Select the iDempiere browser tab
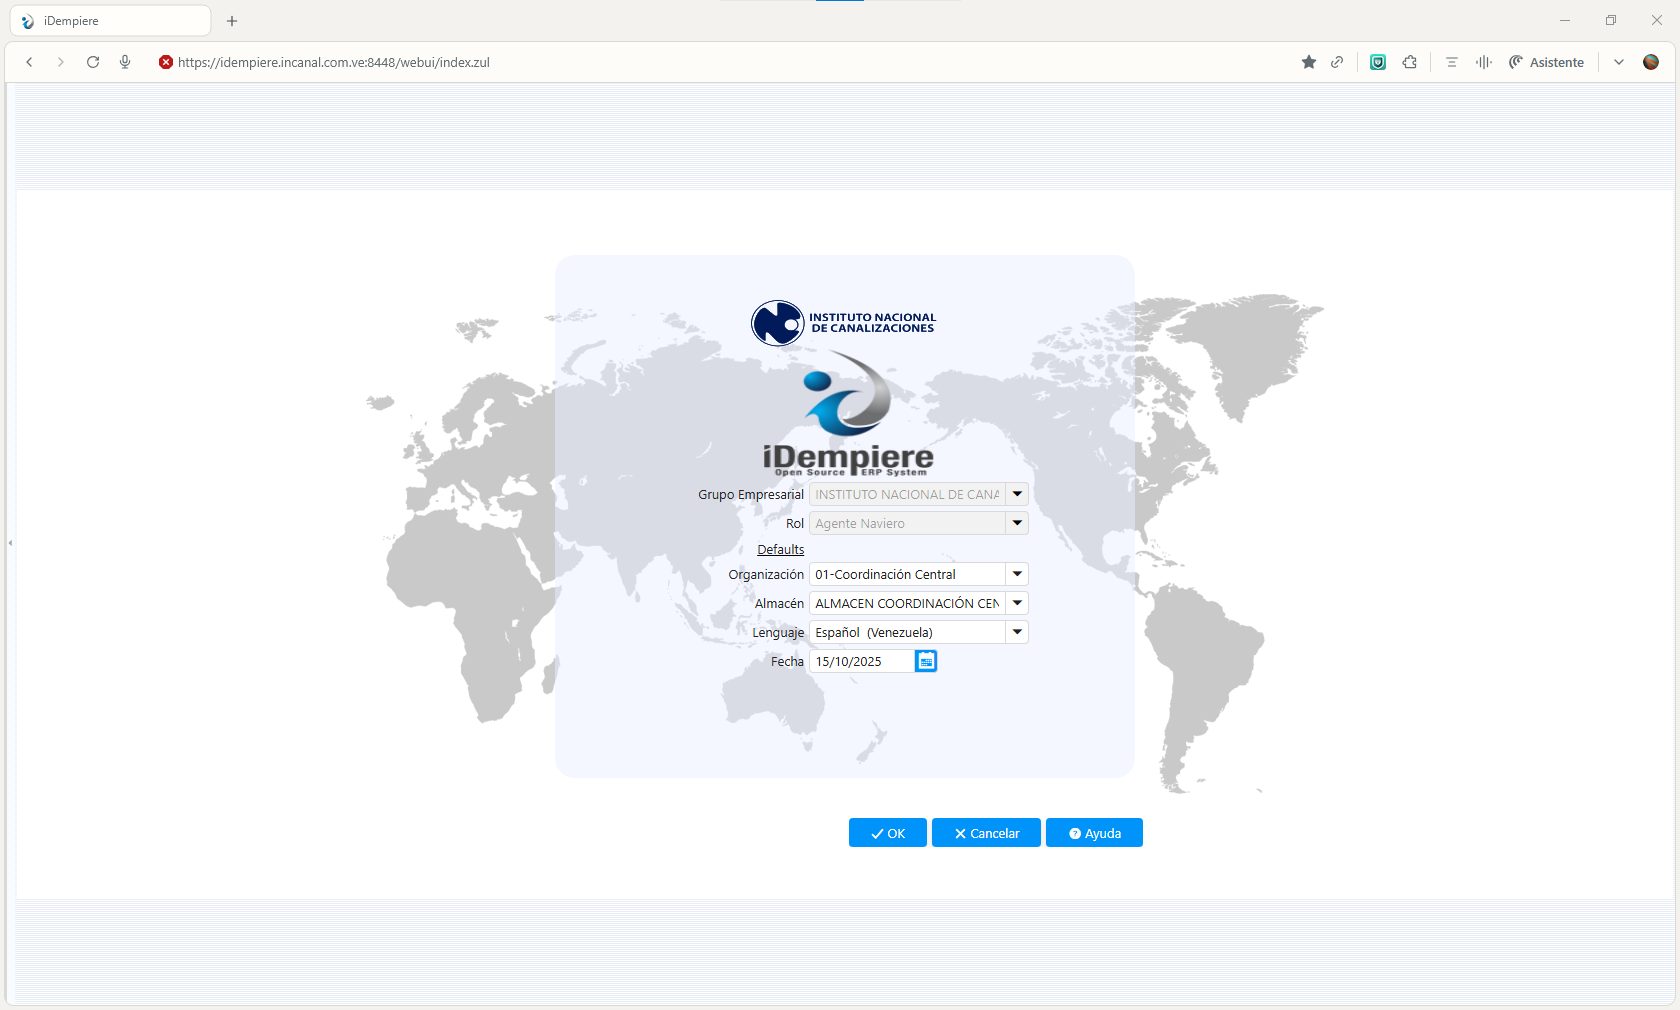 [110, 21]
